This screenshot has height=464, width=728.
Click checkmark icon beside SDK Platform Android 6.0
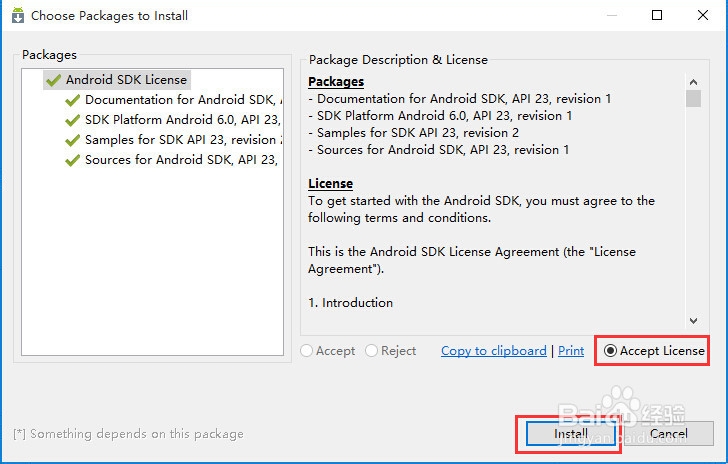pyautogui.click(x=72, y=120)
